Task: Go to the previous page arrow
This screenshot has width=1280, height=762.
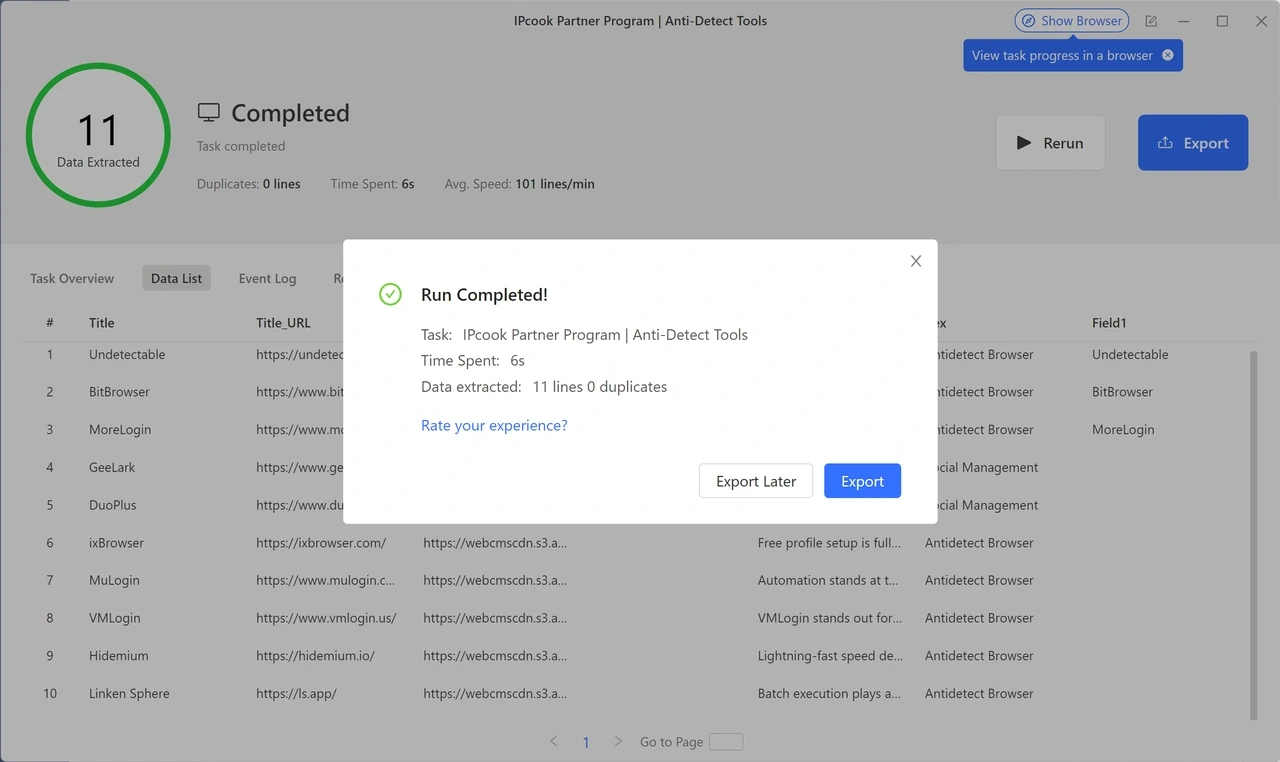Action: tap(554, 741)
